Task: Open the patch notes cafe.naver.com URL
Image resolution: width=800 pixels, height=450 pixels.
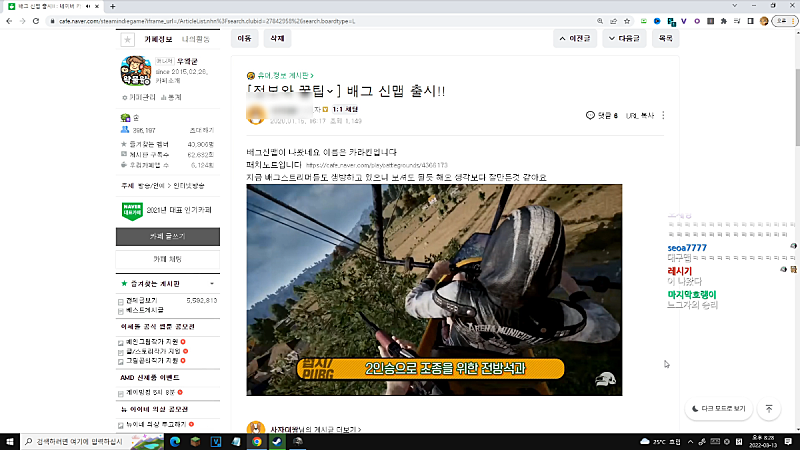Action: click(x=377, y=165)
